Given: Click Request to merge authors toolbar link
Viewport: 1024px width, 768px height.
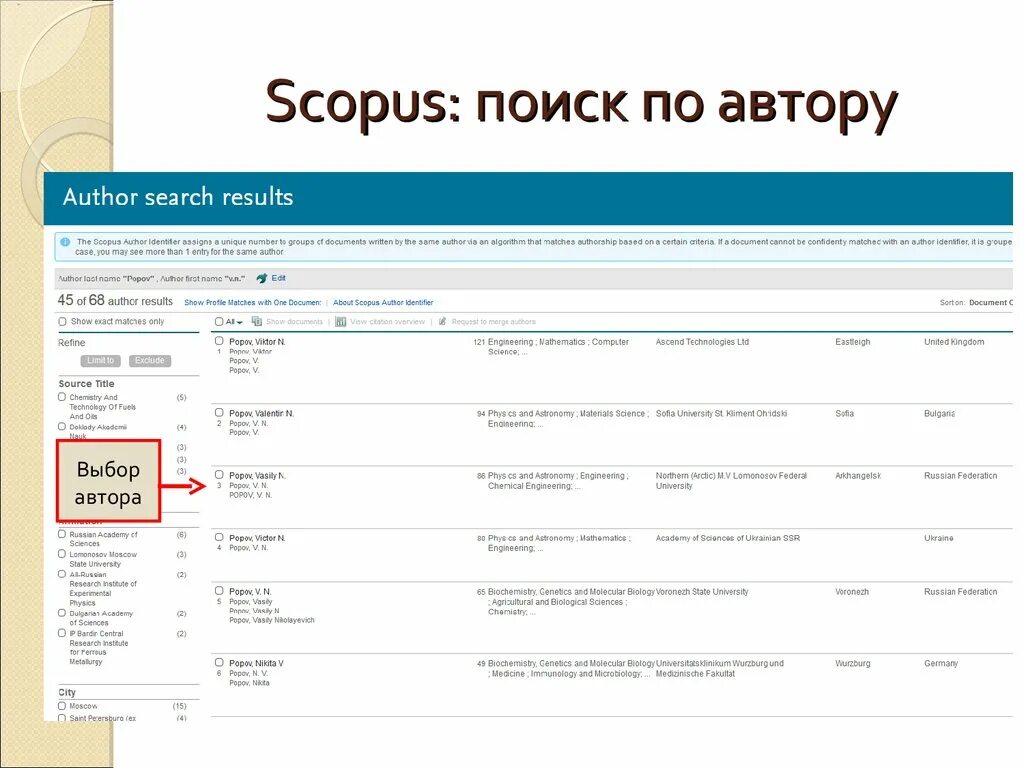Looking at the screenshot, I should (493, 321).
